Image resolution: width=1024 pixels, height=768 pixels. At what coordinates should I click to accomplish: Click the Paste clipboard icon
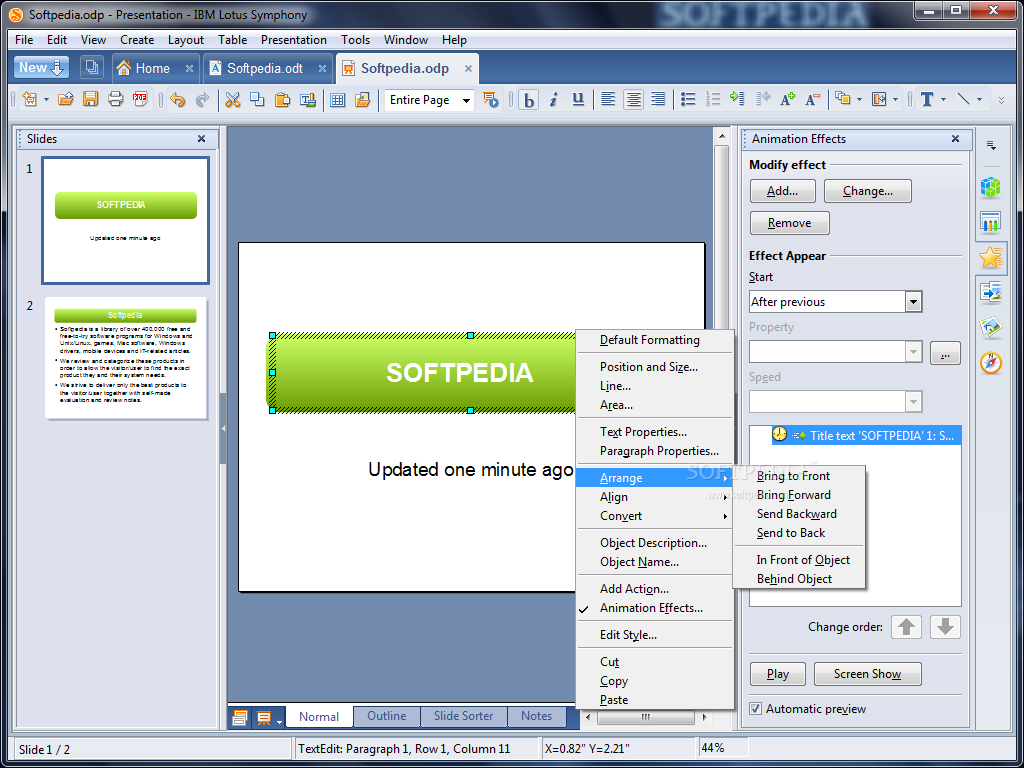click(x=282, y=99)
